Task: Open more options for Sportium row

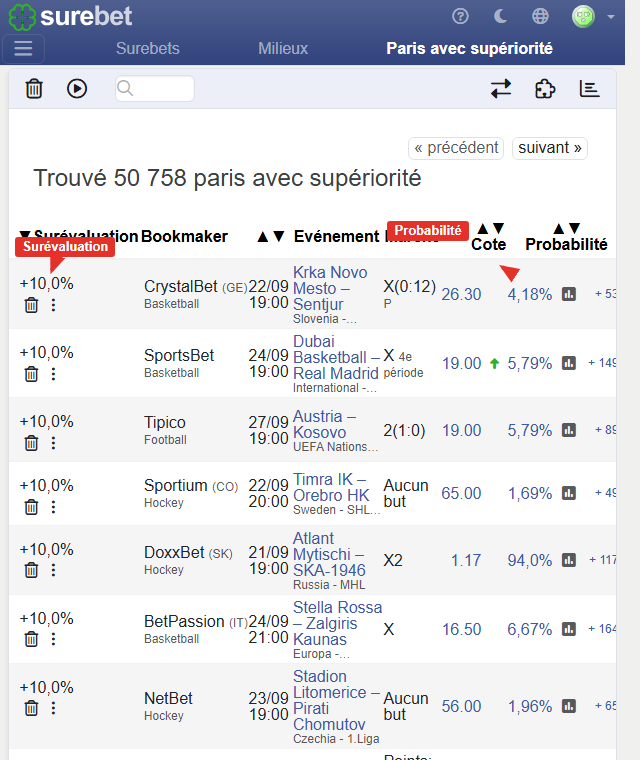Action: click(x=53, y=507)
